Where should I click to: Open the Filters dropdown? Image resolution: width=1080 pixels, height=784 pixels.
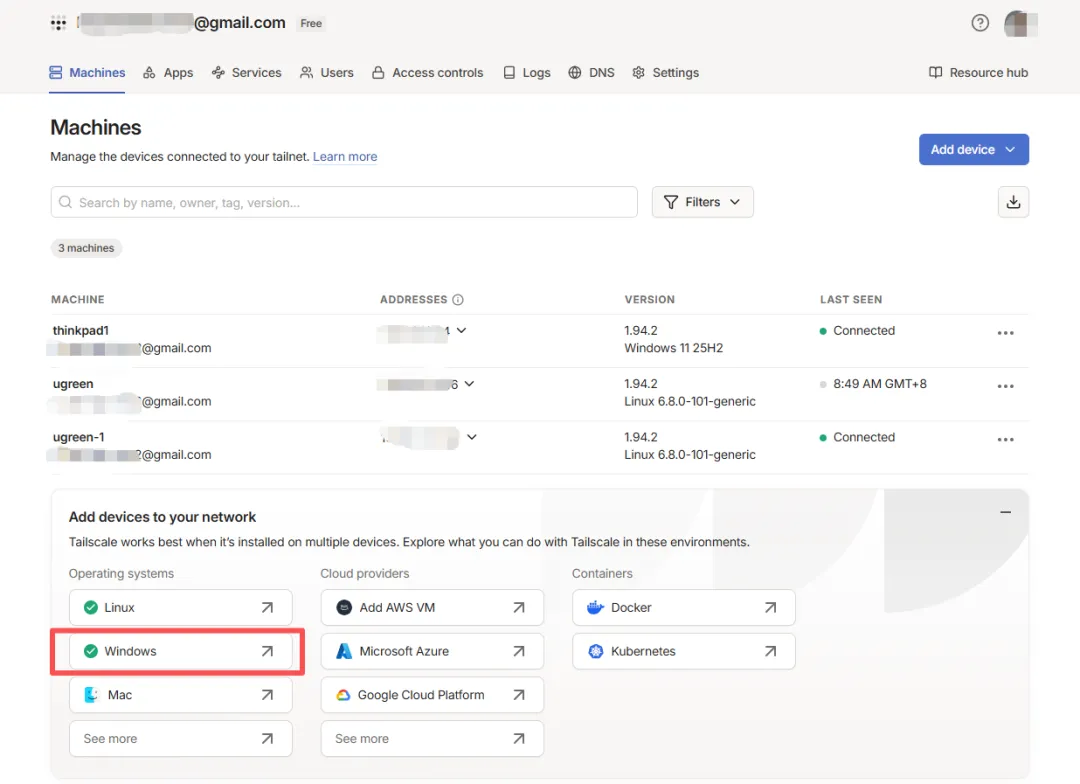[702, 202]
